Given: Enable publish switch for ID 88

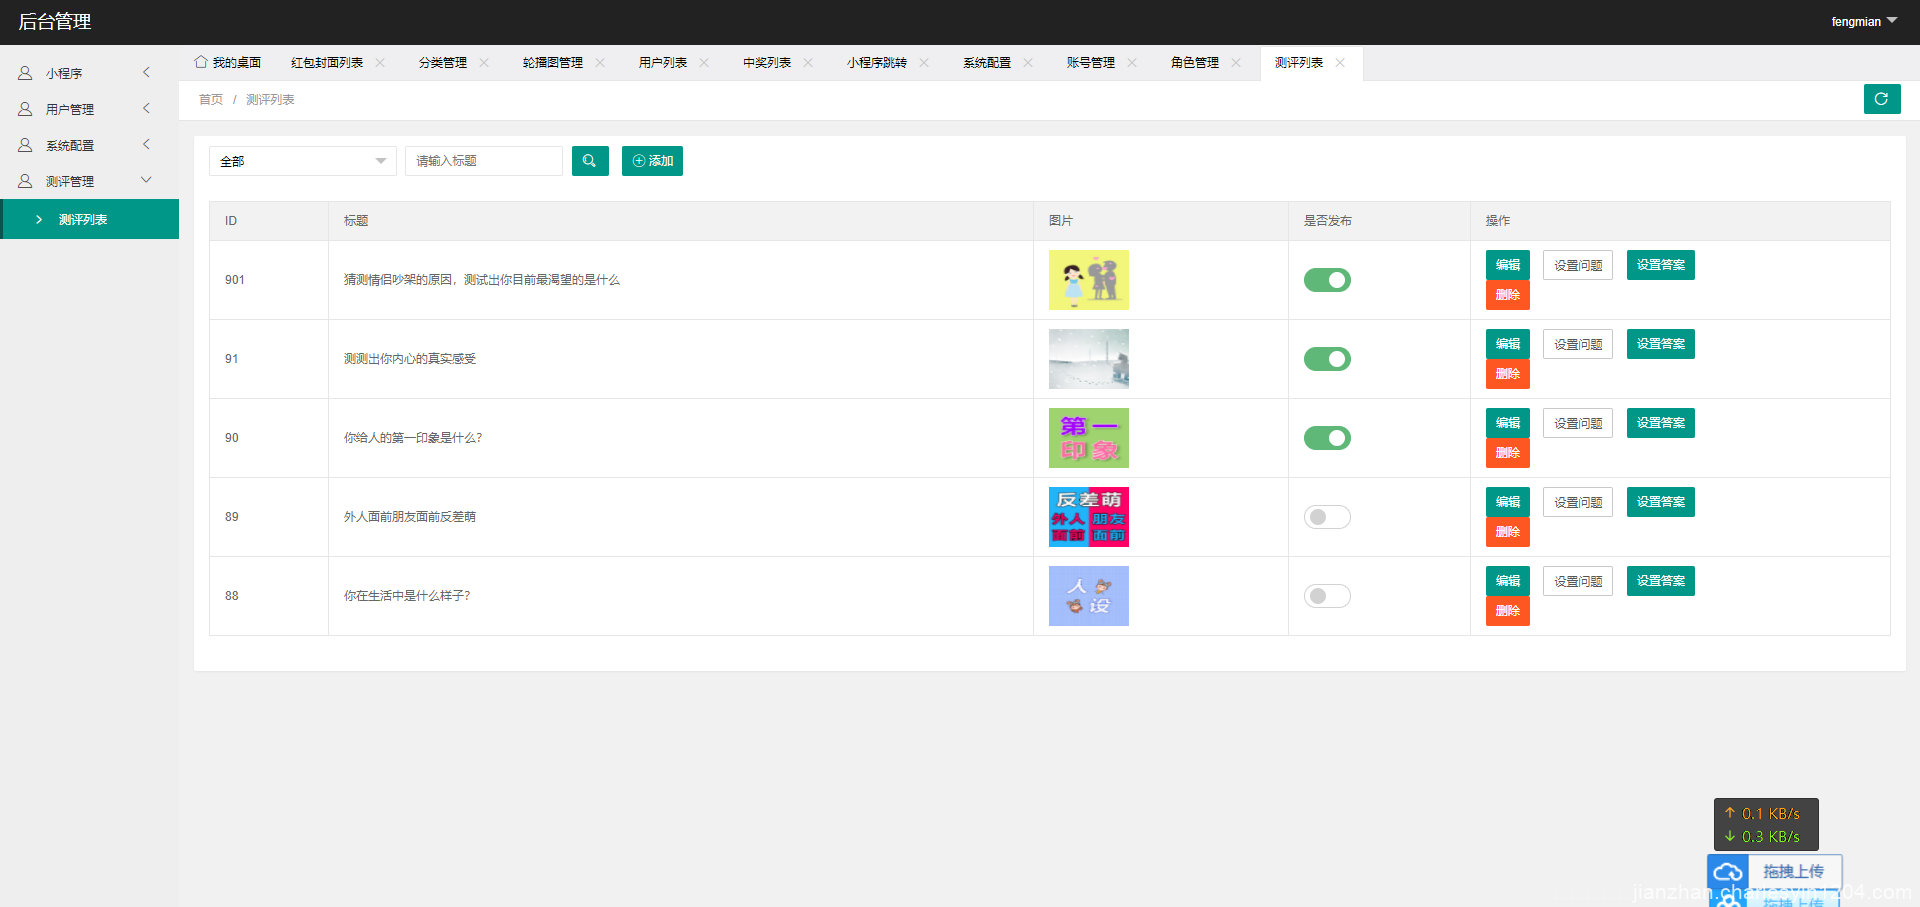Looking at the screenshot, I should 1327,596.
